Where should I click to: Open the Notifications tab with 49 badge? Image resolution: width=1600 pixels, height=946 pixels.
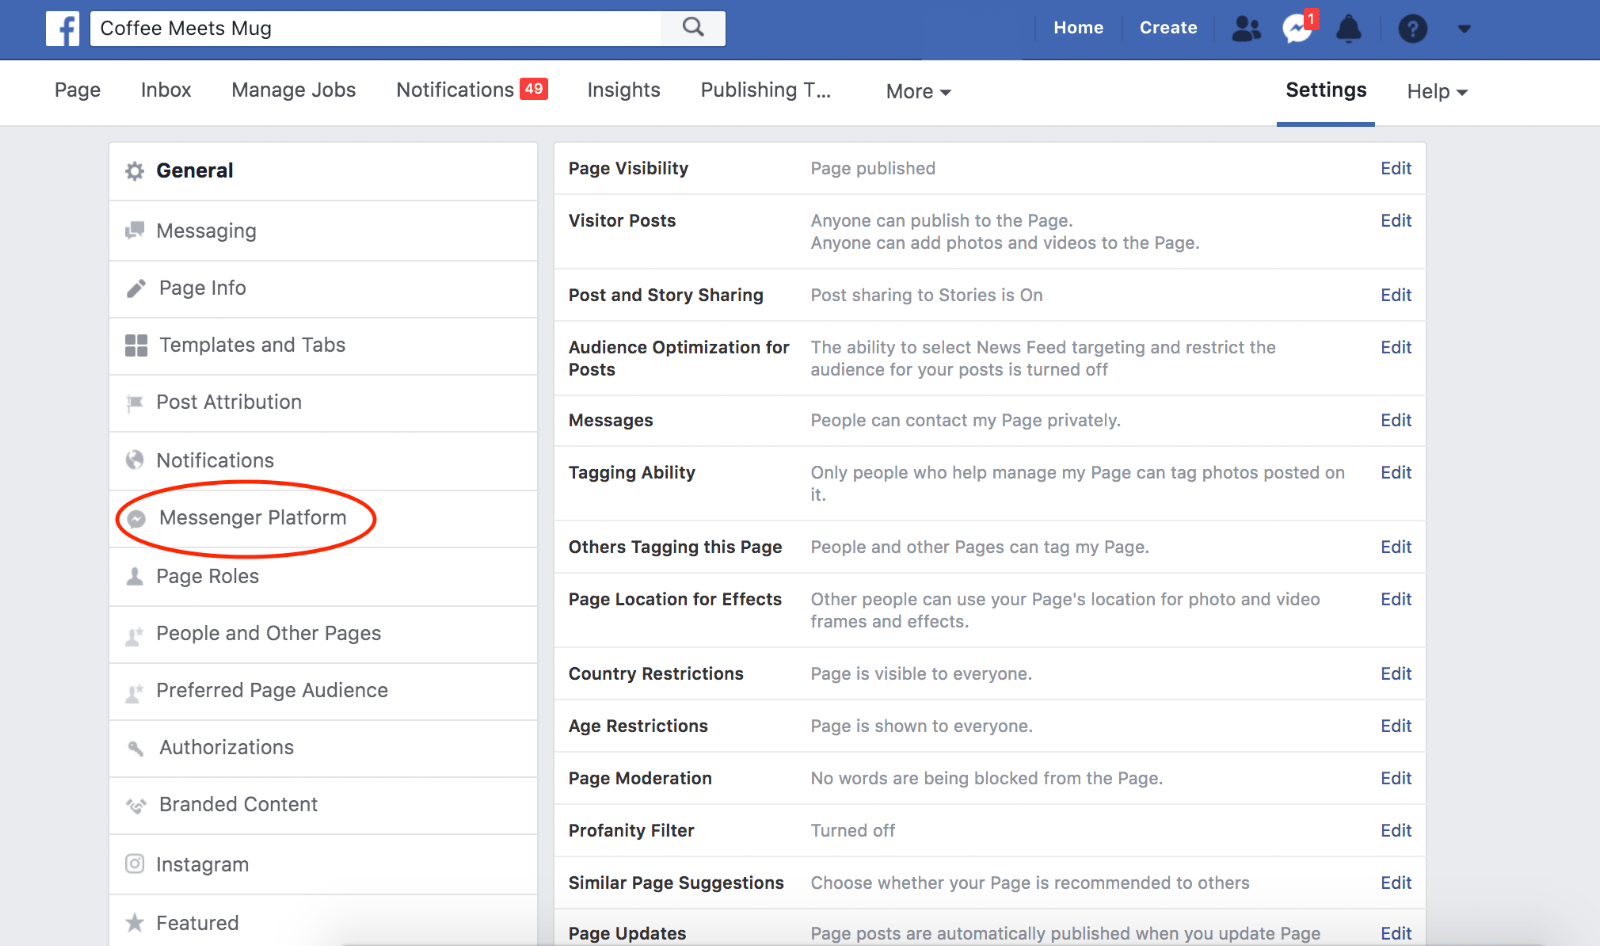pos(472,90)
